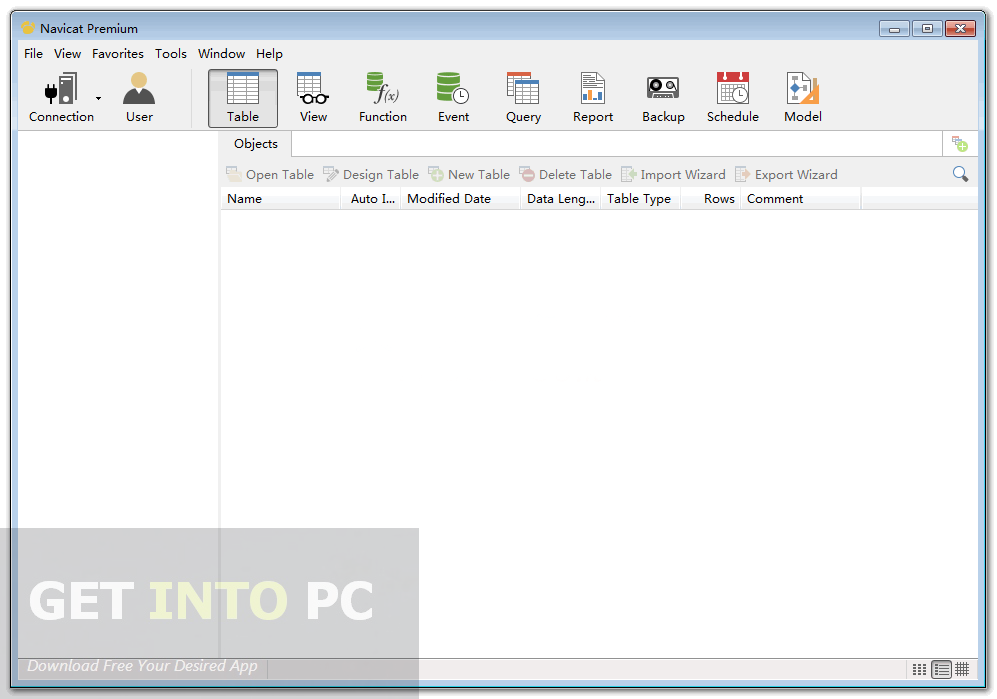The width and height of the screenshot is (997, 699).
Task: Sort by the Name column header
Action: 280,198
